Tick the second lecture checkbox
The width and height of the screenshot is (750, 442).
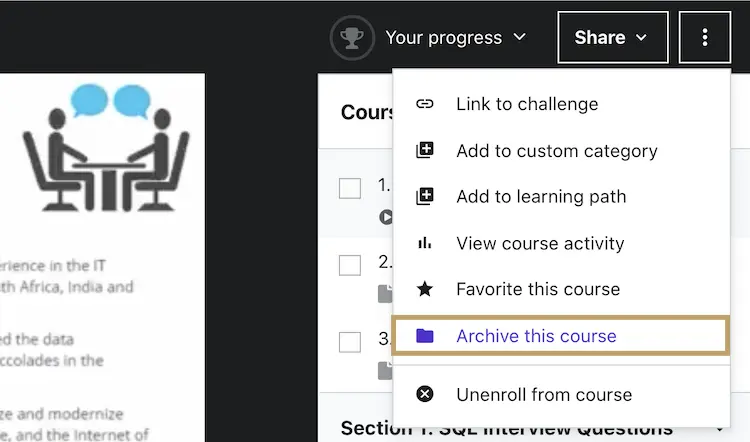350,265
